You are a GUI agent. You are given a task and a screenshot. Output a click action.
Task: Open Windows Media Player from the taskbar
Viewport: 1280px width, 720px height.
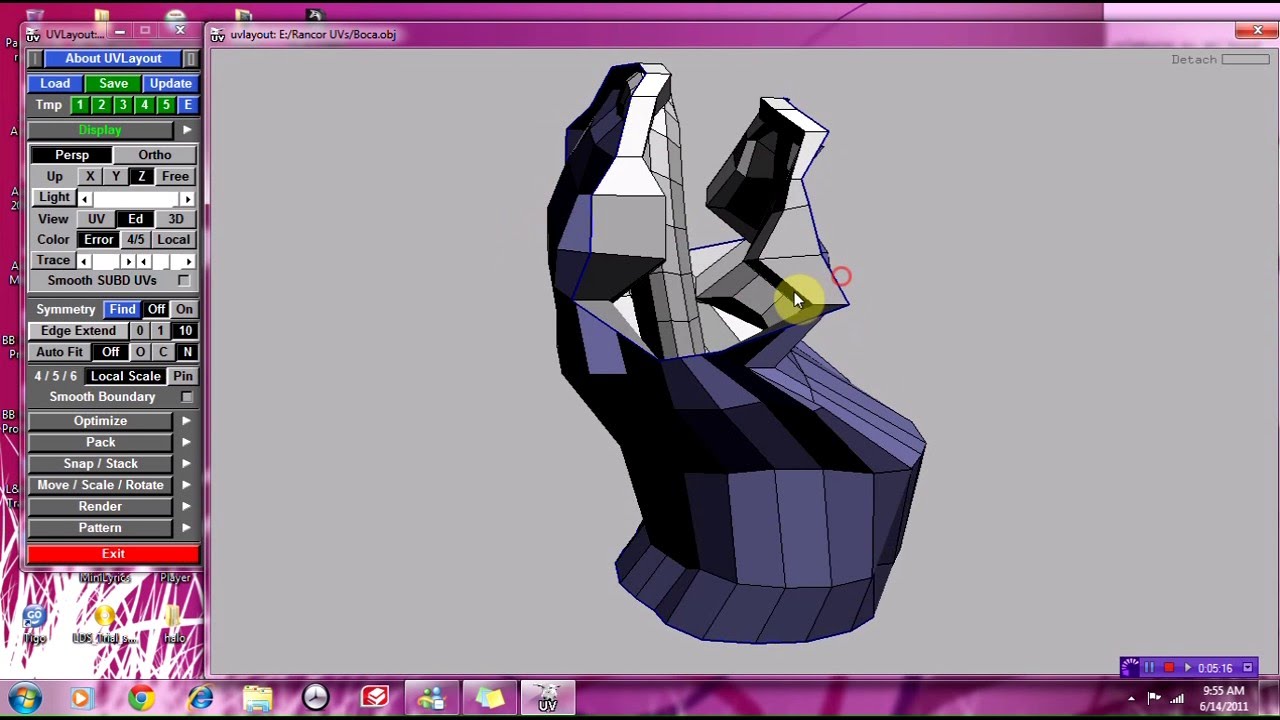tap(82, 698)
